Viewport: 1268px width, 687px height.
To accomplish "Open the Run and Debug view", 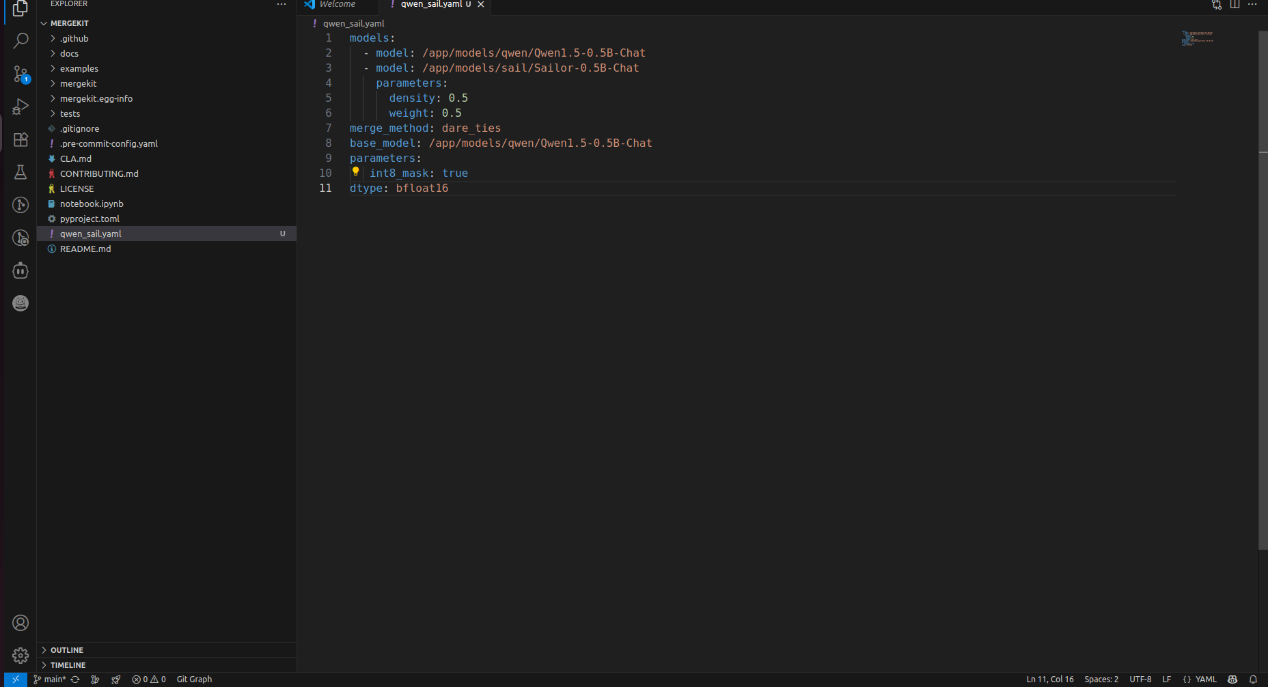I will click(20, 107).
